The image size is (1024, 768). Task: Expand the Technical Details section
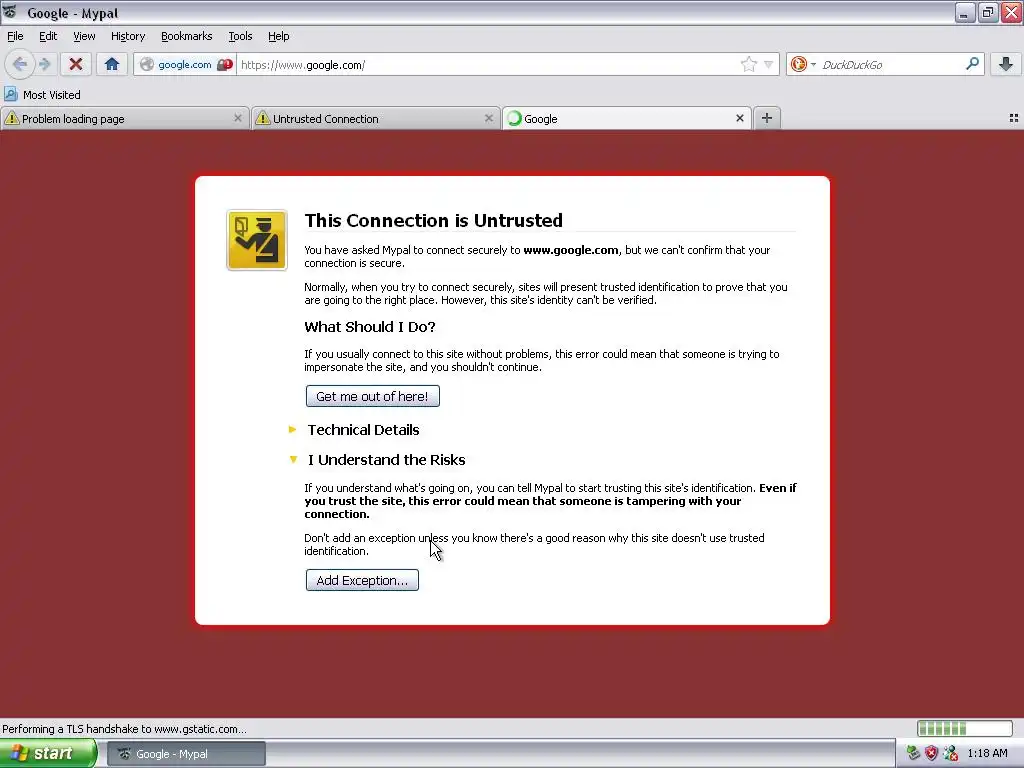363,430
